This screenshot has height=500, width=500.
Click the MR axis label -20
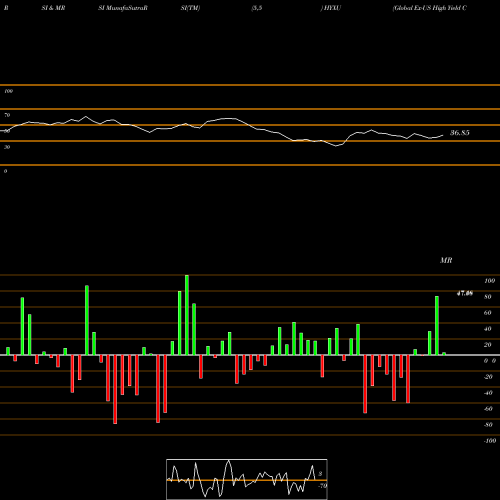click(488, 377)
